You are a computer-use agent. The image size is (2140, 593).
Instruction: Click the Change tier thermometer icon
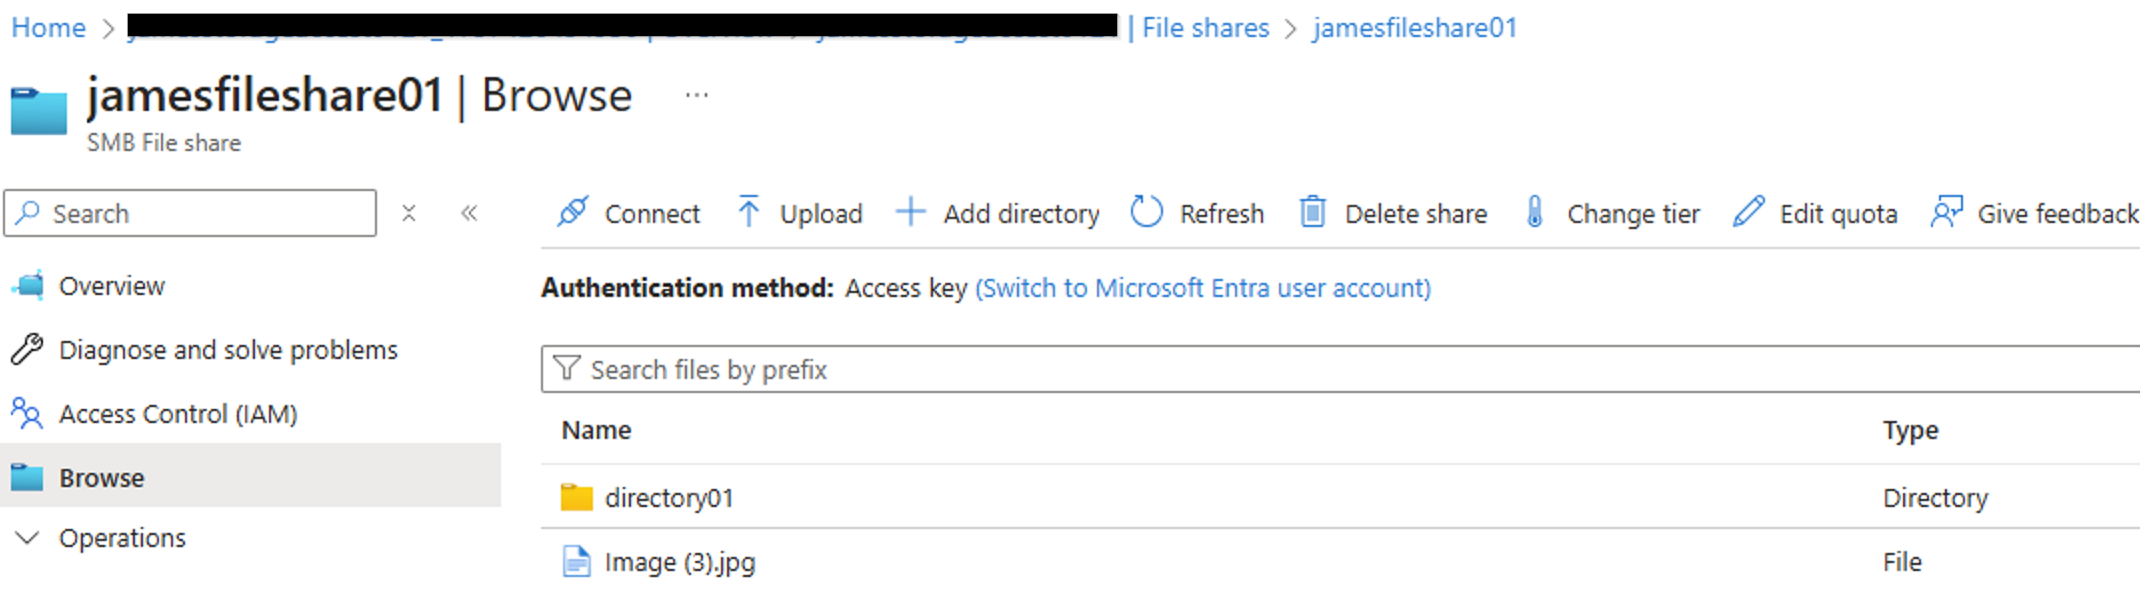1534,212
